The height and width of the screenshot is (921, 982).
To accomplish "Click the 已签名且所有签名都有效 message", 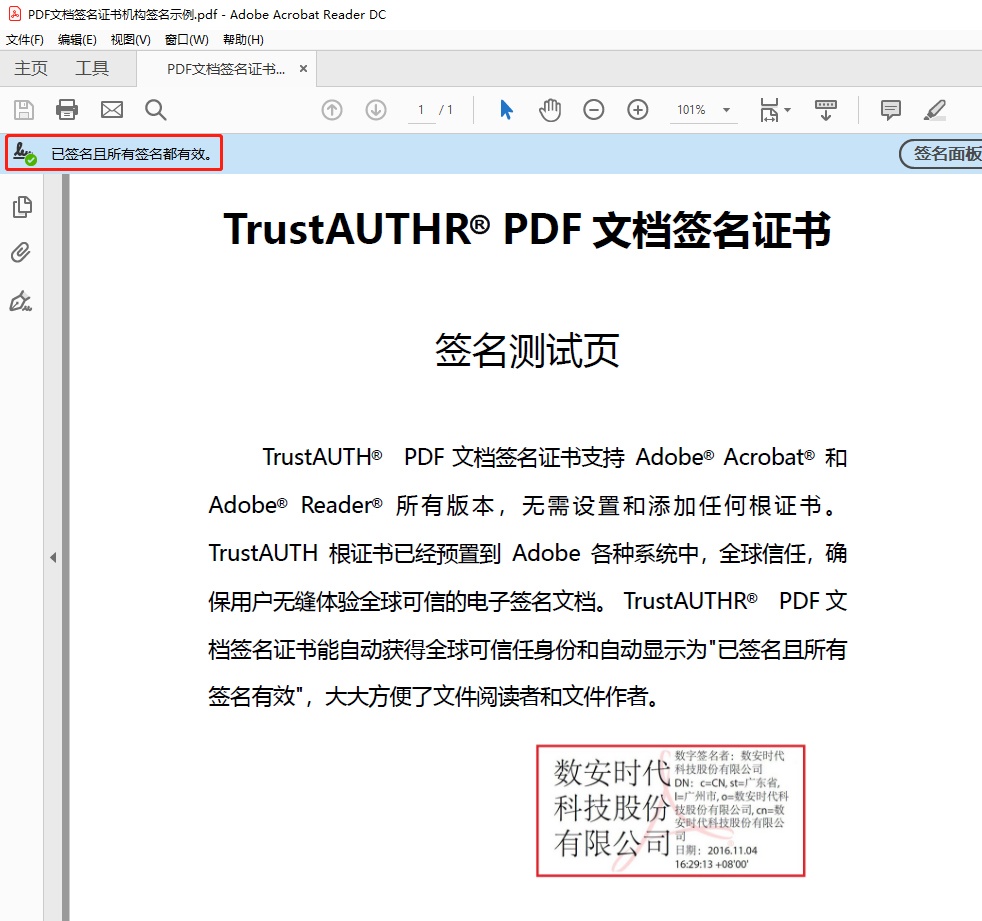I will pos(132,154).
